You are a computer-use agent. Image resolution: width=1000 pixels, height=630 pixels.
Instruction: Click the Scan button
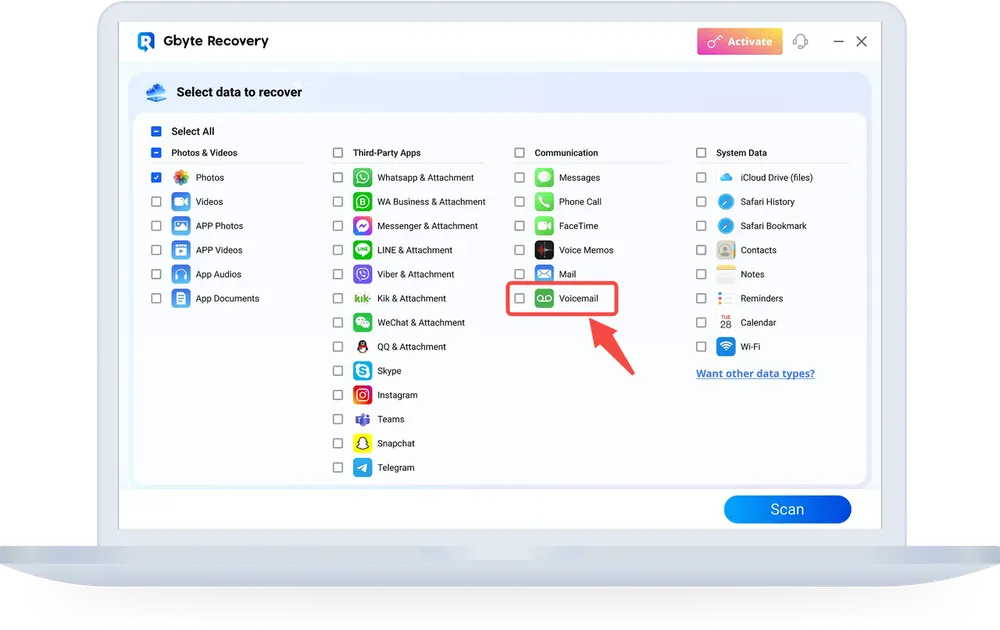coord(787,509)
